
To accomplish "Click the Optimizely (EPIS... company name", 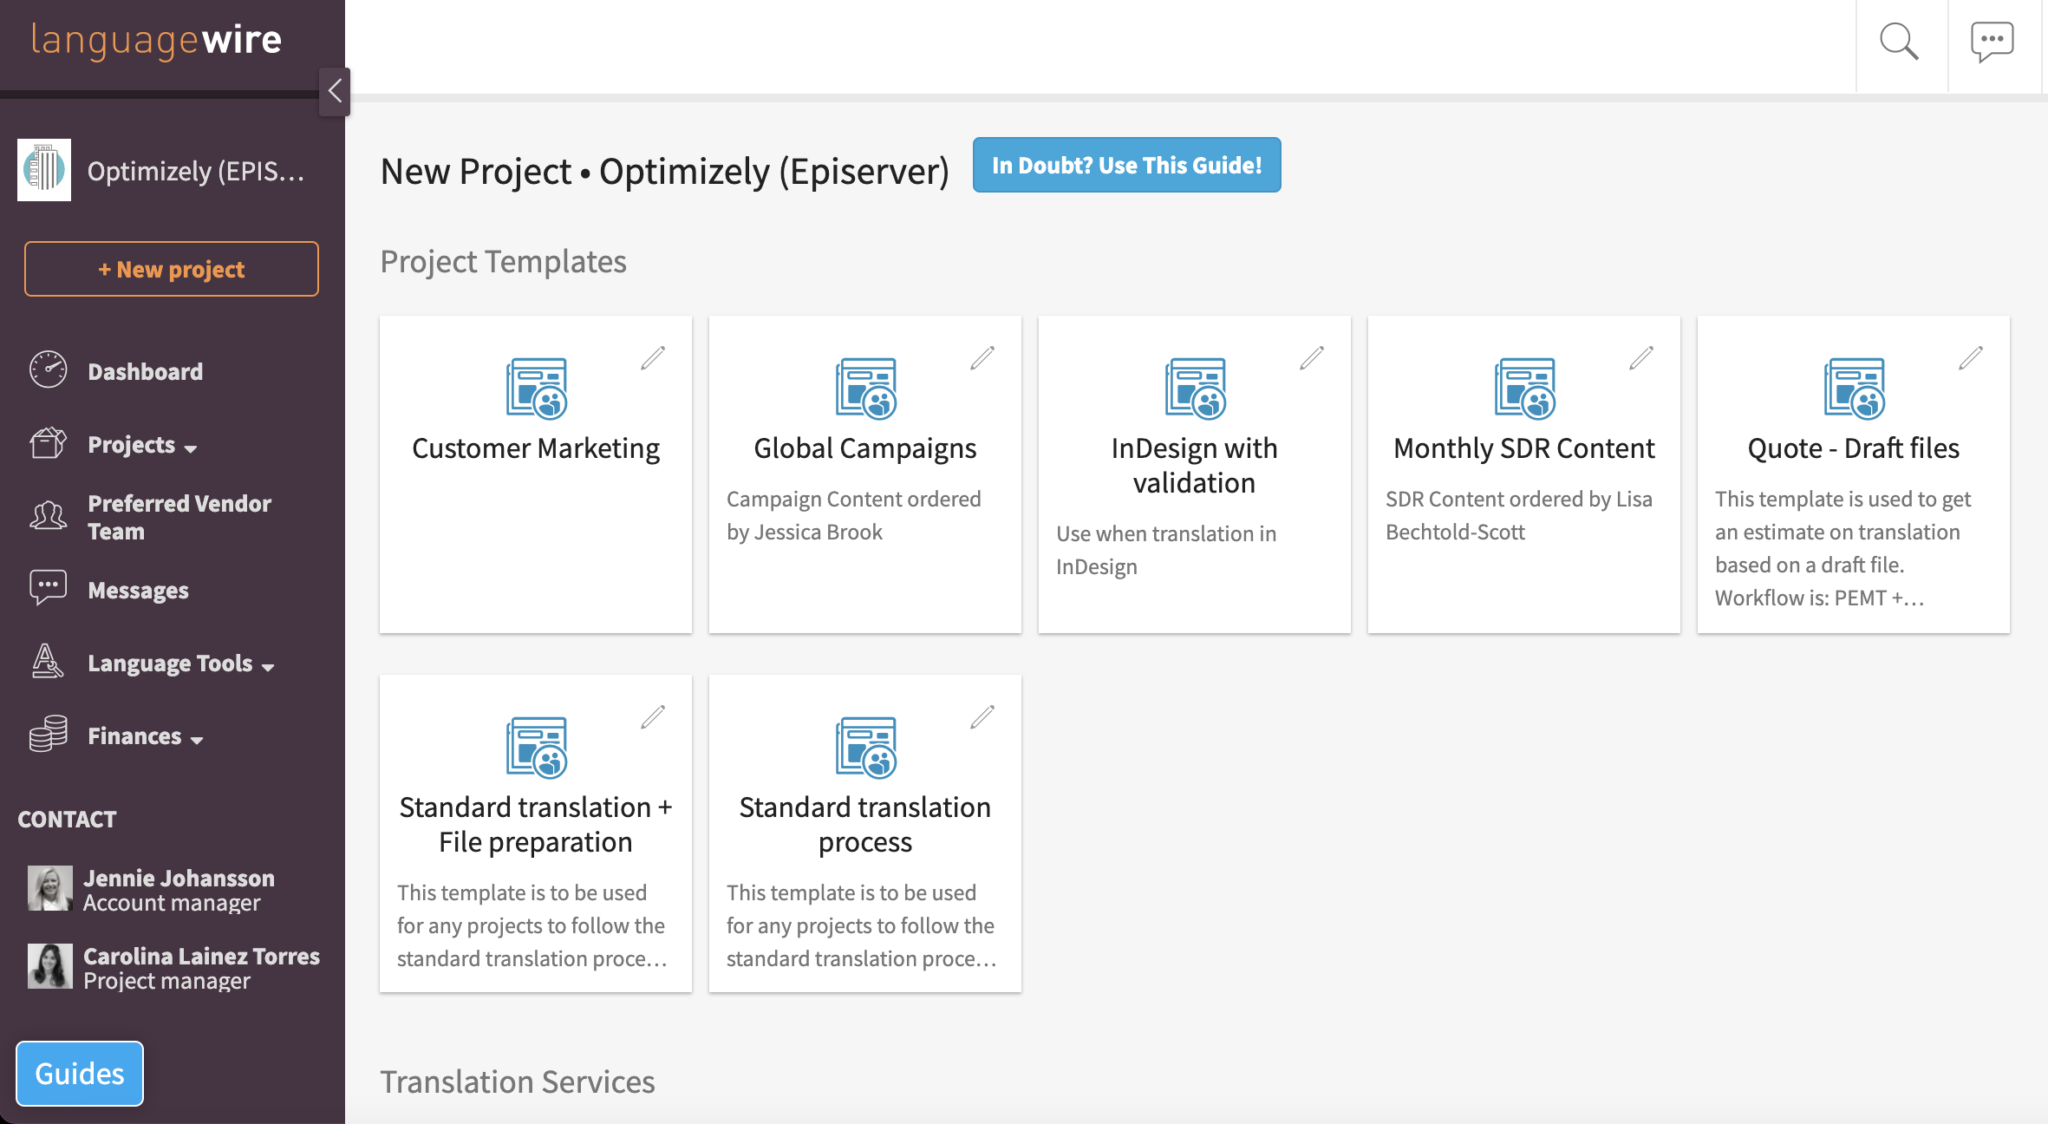I will 195,171.
